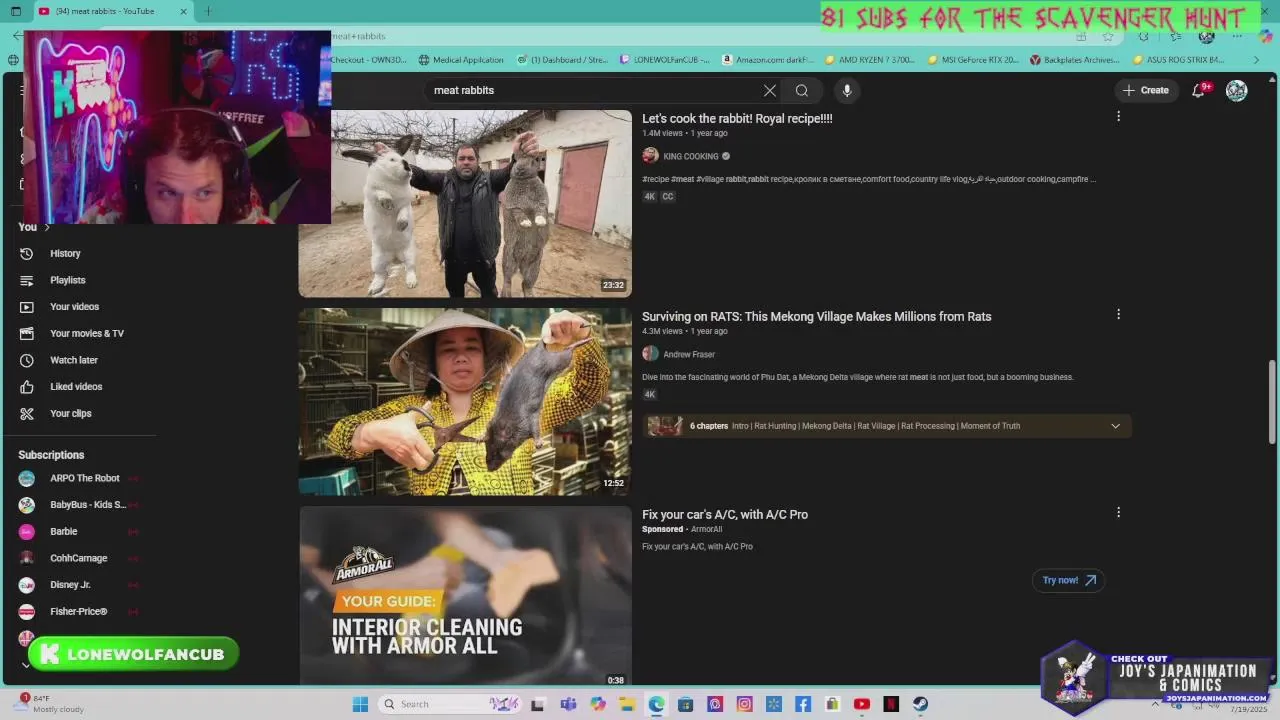This screenshot has width=1280, height=720.
Task: Open more options for A/C Pro ad
Action: pos(1118,512)
